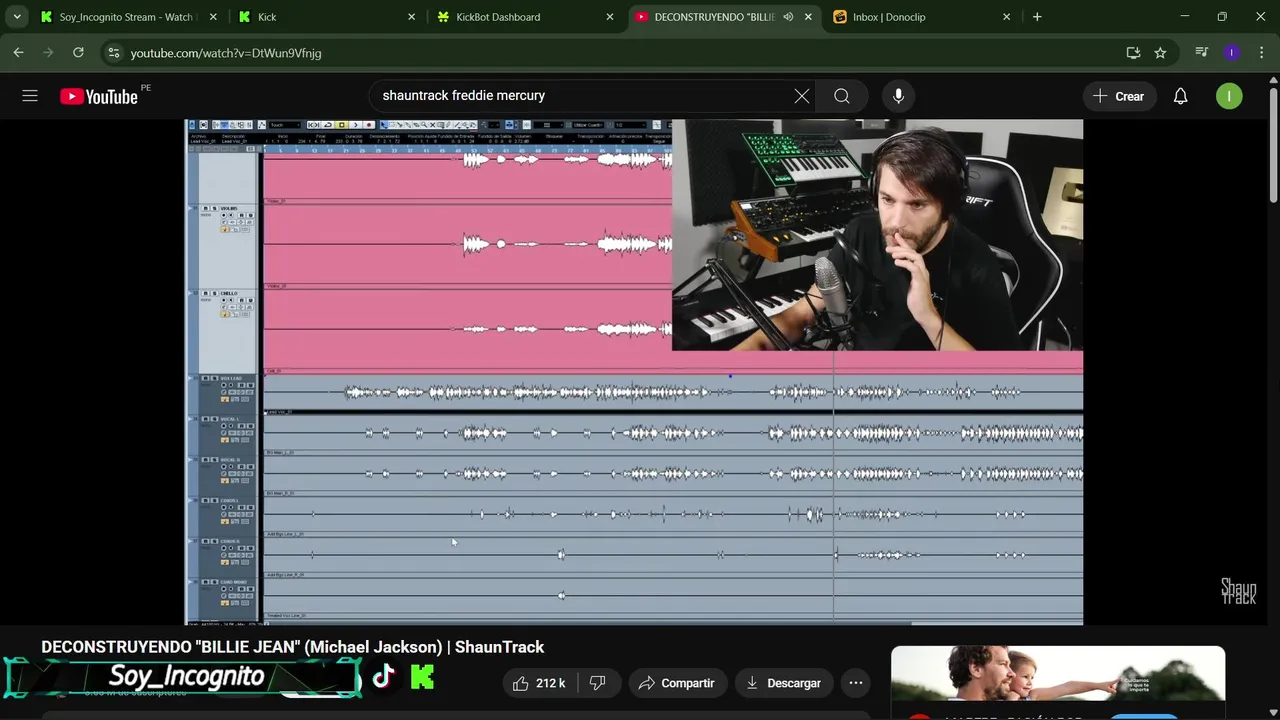Bookmark this page with the star
The image size is (1280, 720).
point(1160,53)
